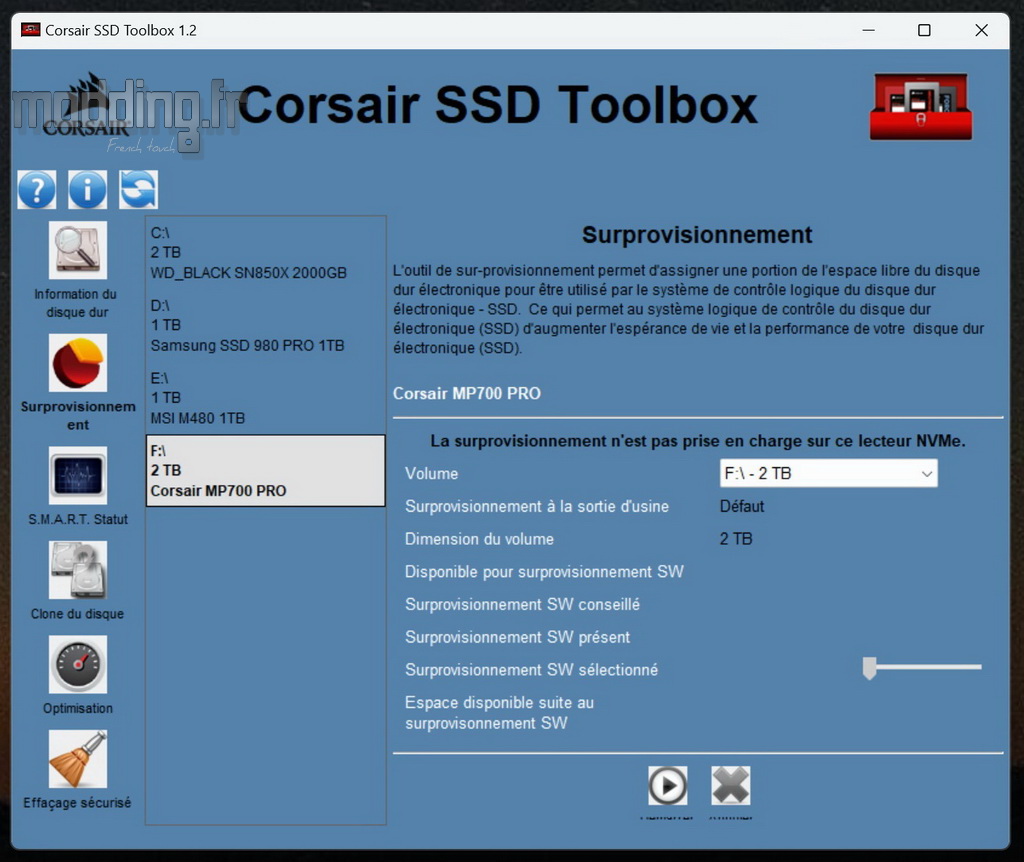
Task: Open Clone du disque tool
Action: tap(78, 570)
